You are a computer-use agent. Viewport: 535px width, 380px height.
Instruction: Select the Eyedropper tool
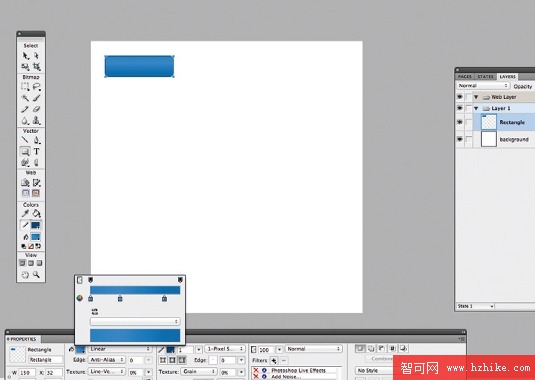tap(25, 214)
